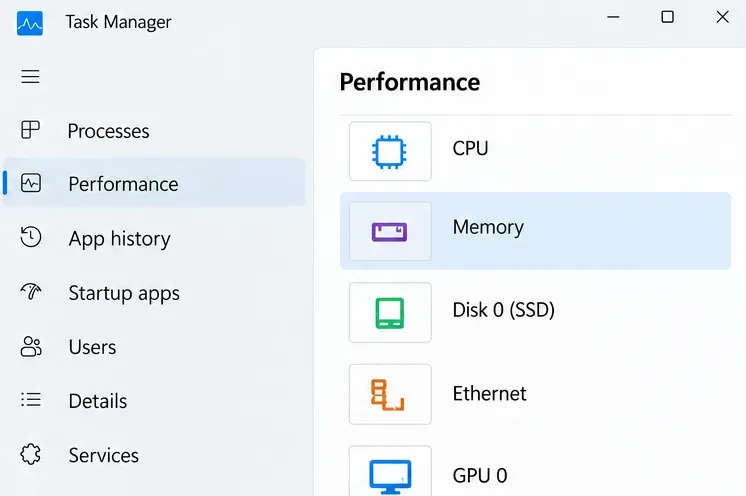Click the Performance heading
746x496 pixels.
coord(410,82)
